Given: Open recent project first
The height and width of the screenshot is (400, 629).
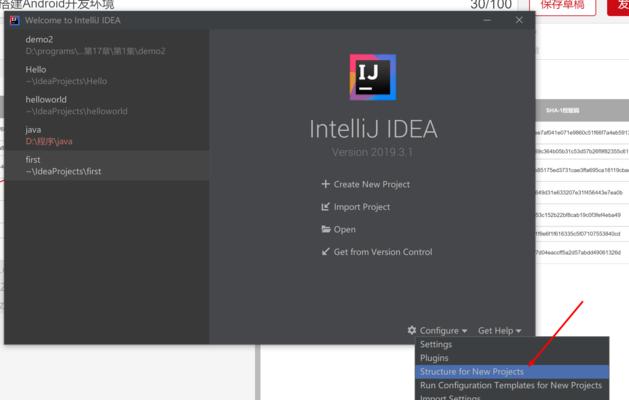Looking at the screenshot, I should (x=107, y=165).
